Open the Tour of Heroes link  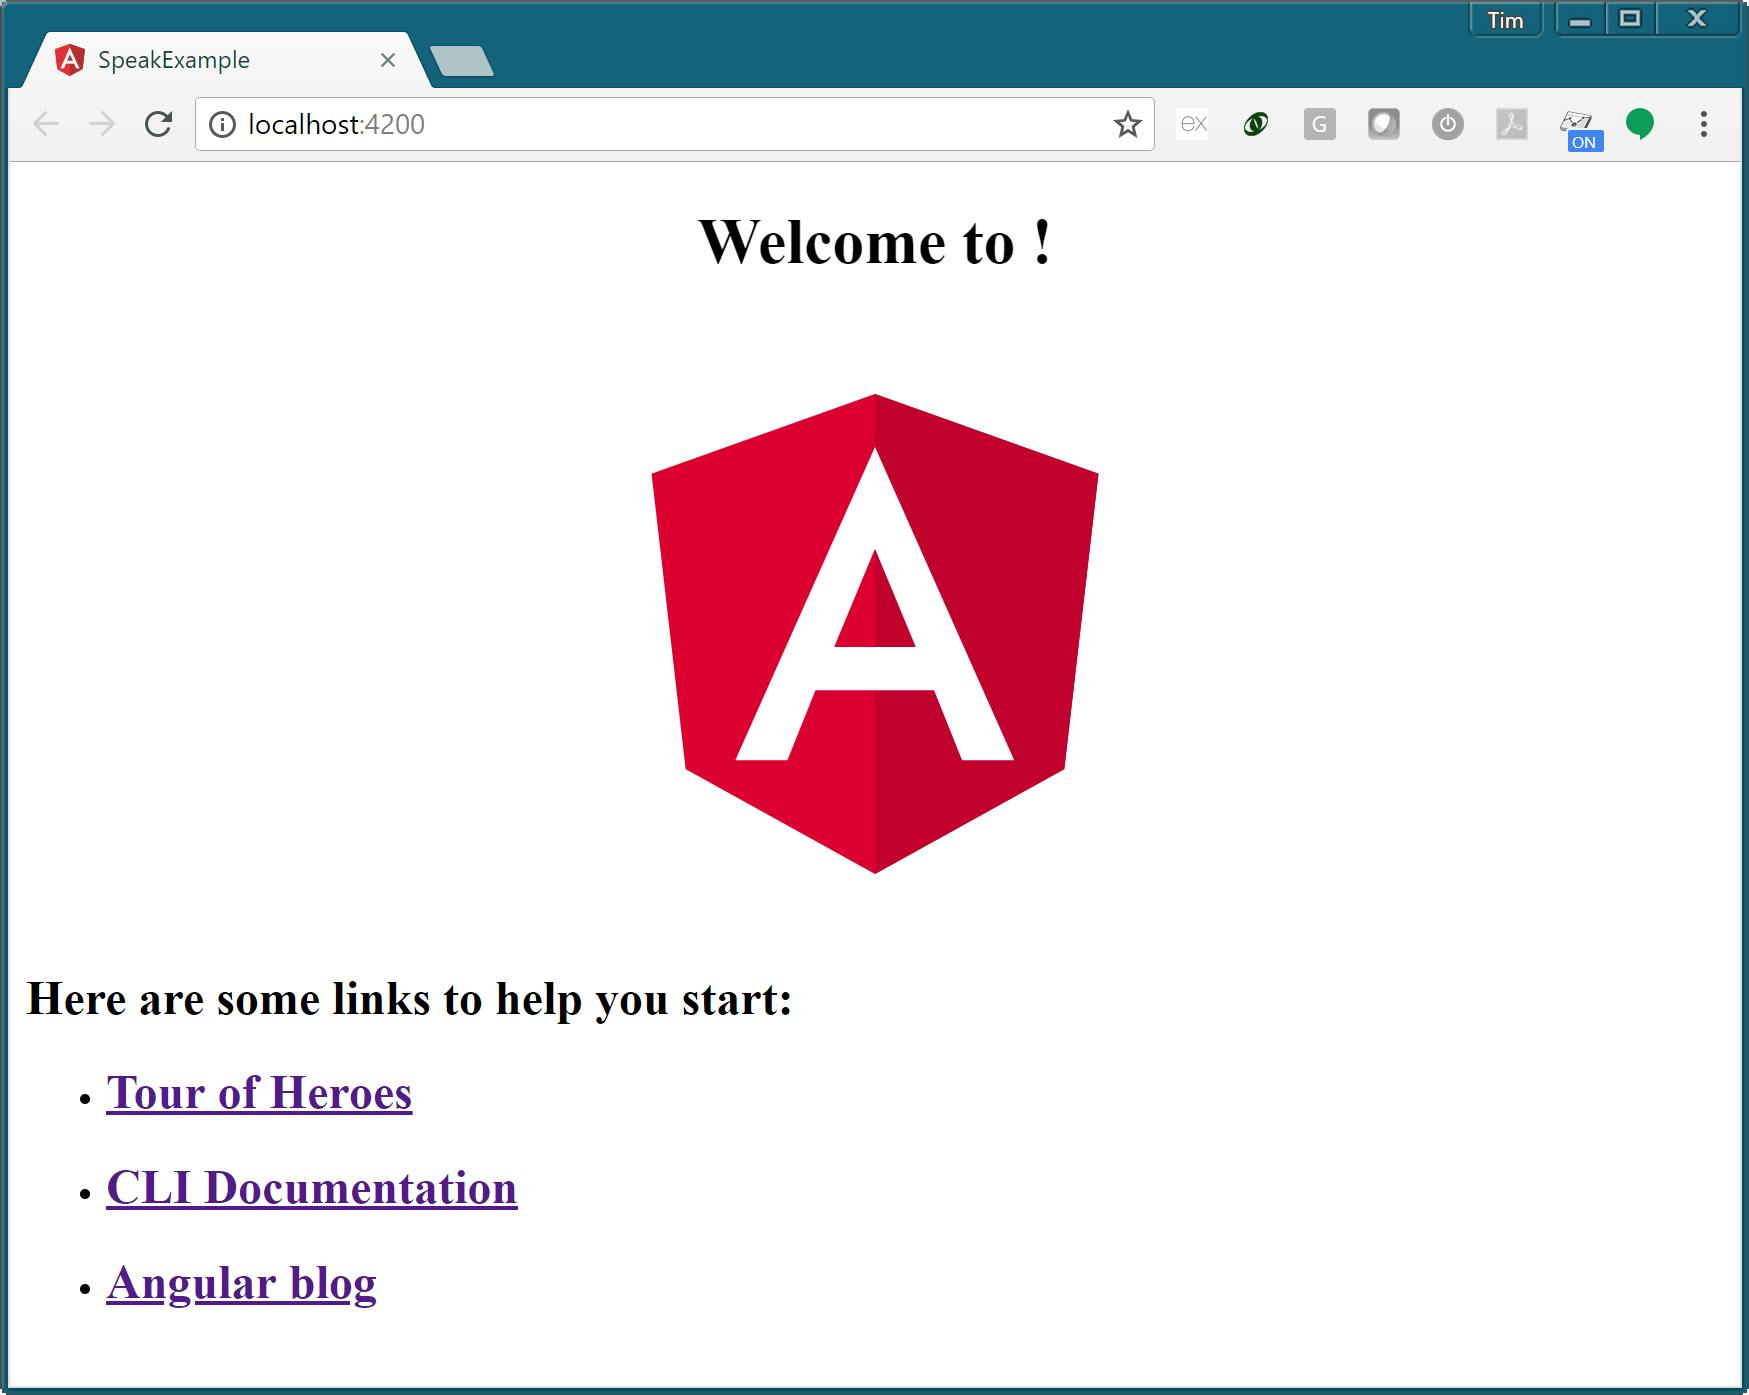(259, 1093)
